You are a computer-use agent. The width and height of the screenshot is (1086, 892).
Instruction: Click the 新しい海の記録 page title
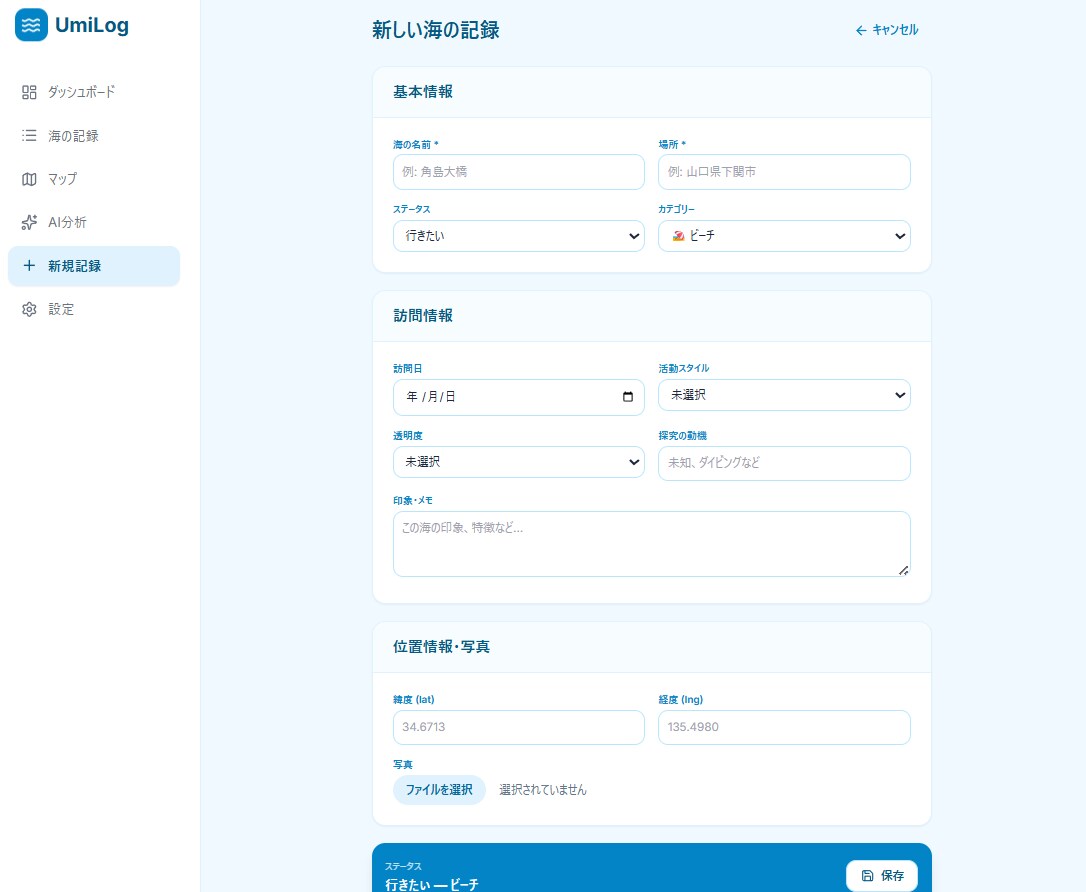pyautogui.click(x=436, y=30)
